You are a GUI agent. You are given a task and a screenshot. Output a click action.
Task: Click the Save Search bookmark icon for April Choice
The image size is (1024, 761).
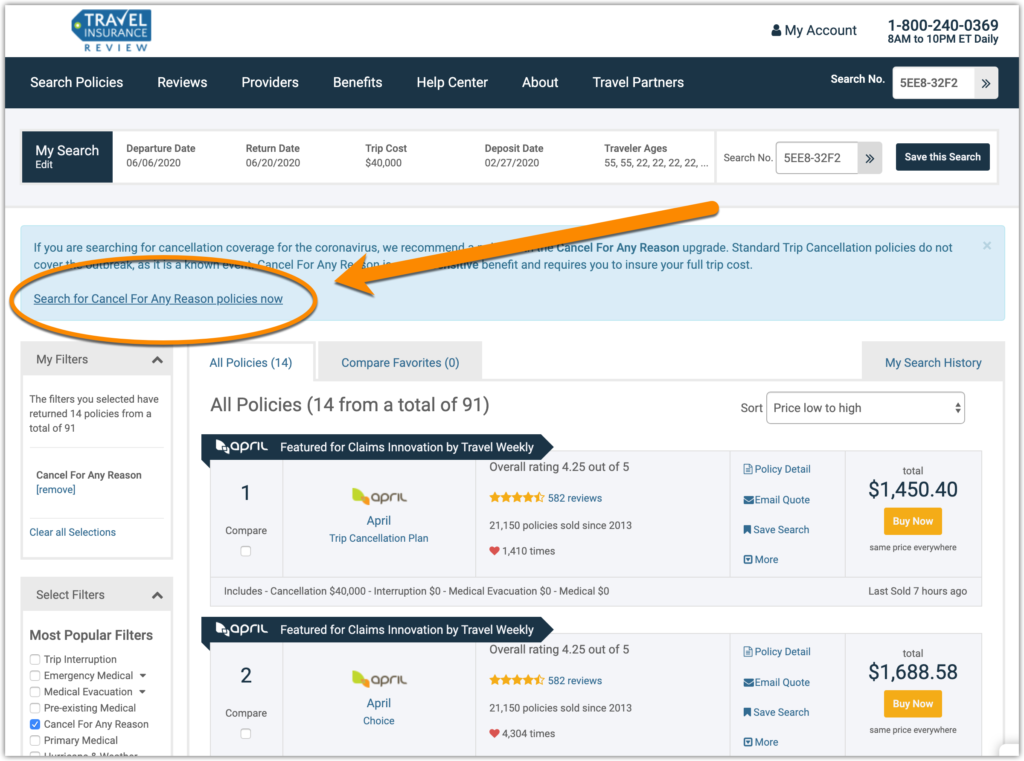[747, 713]
